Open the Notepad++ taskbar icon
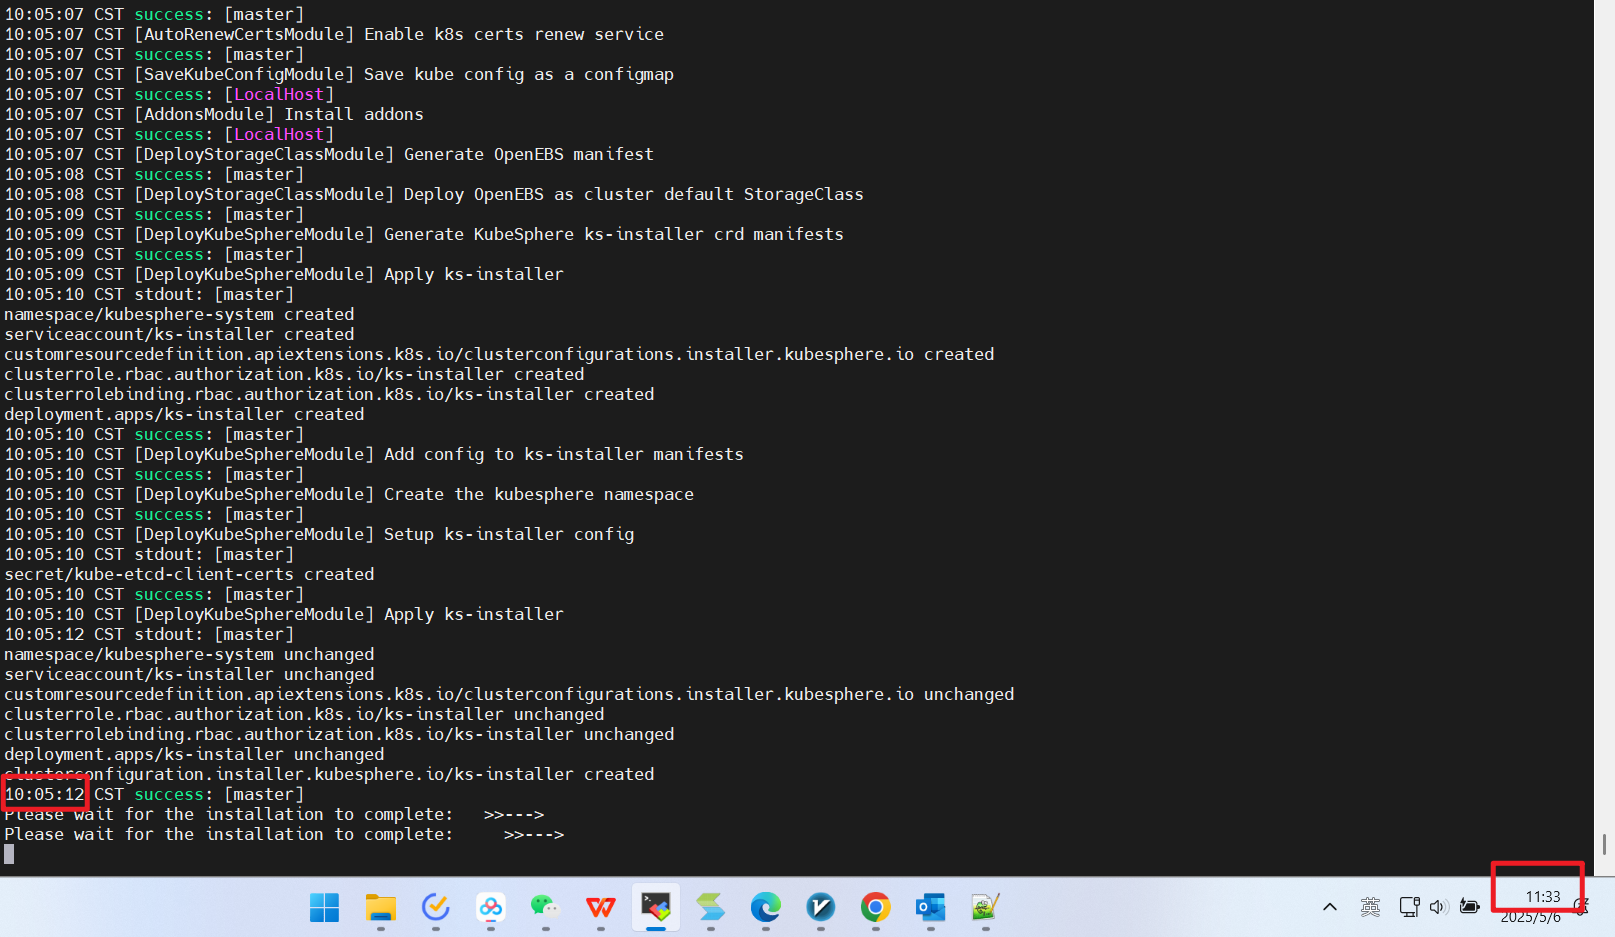The height and width of the screenshot is (937, 1615). click(x=985, y=907)
